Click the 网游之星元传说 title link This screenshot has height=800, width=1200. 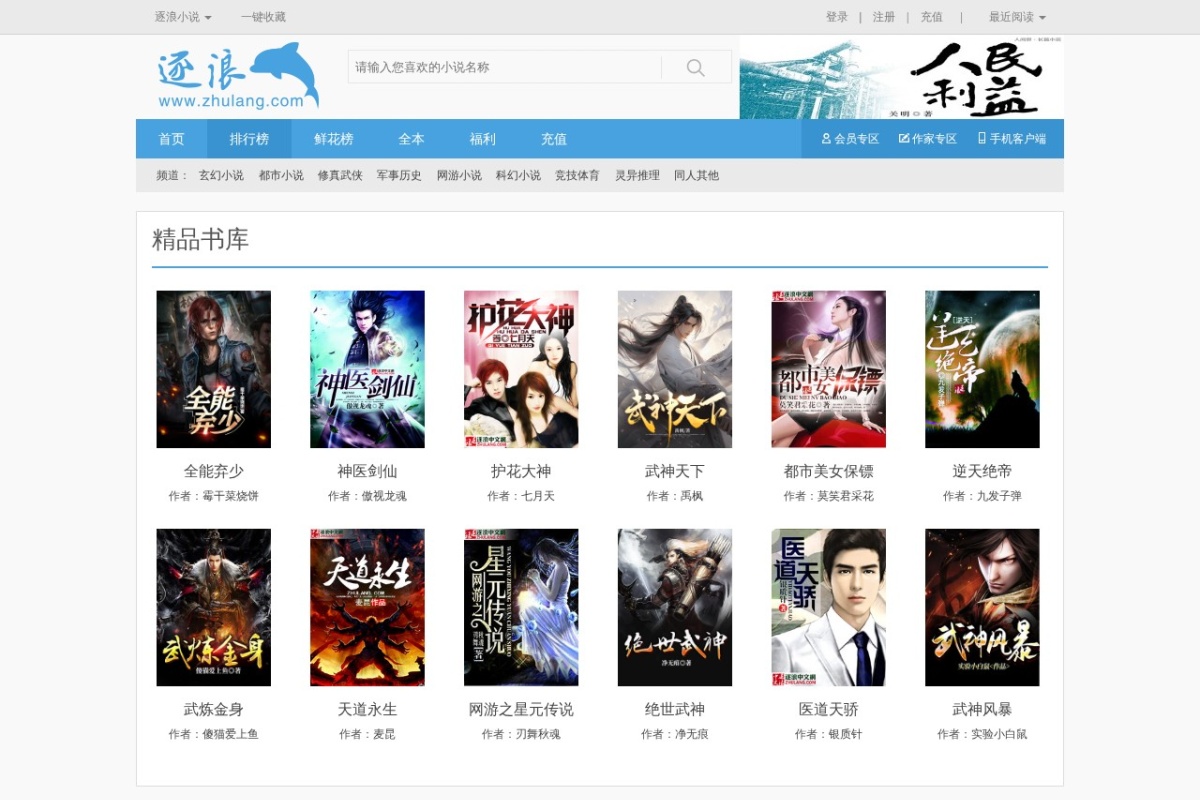tap(521, 709)
